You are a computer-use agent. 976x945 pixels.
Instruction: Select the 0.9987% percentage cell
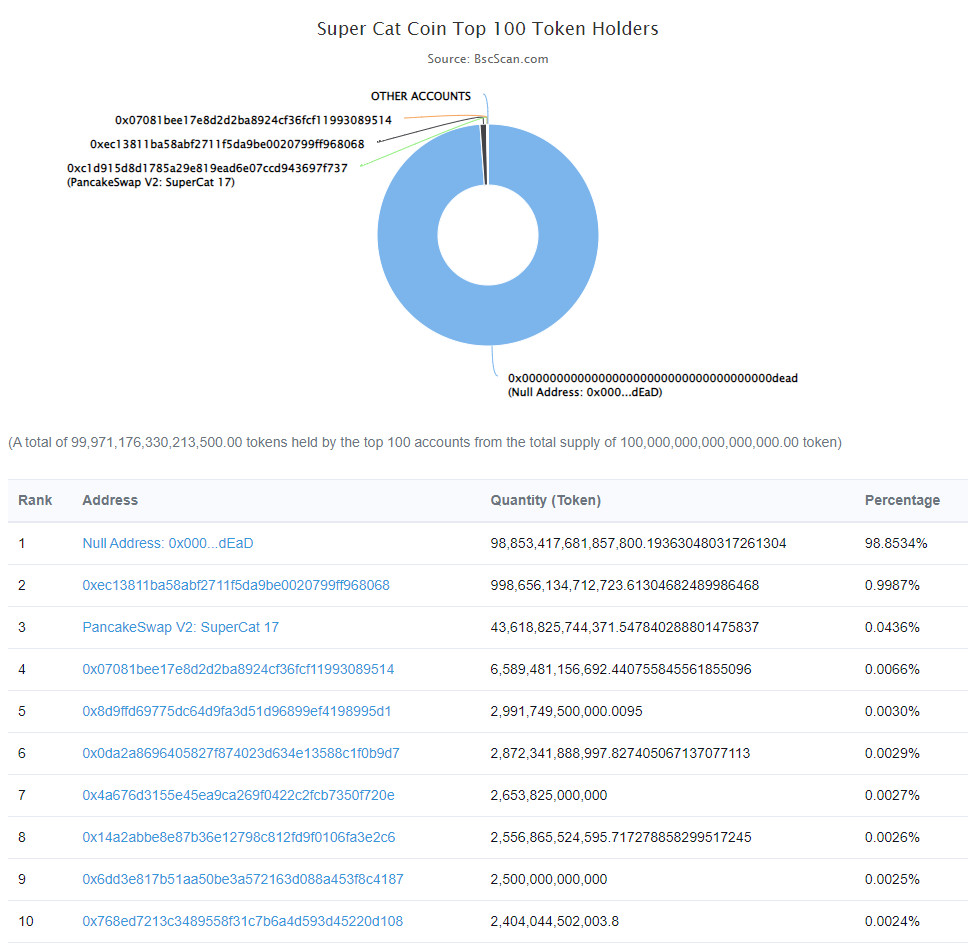click(x=892, y=585)
